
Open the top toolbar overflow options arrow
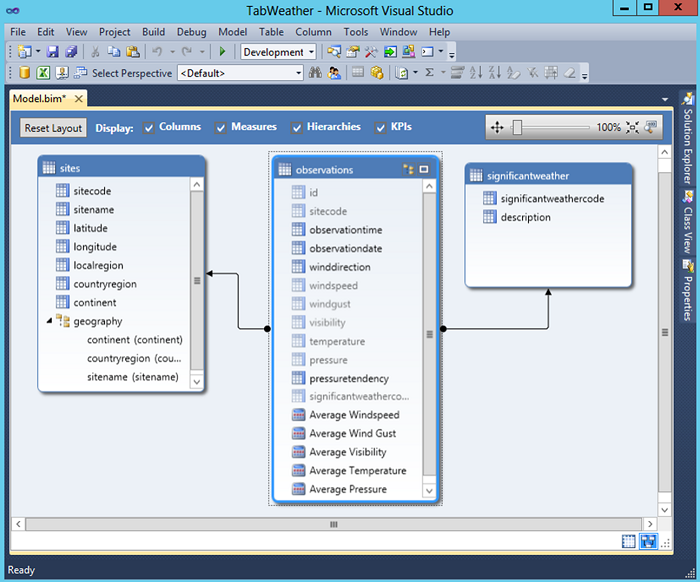pyautogui.click(x=452, y=55)
